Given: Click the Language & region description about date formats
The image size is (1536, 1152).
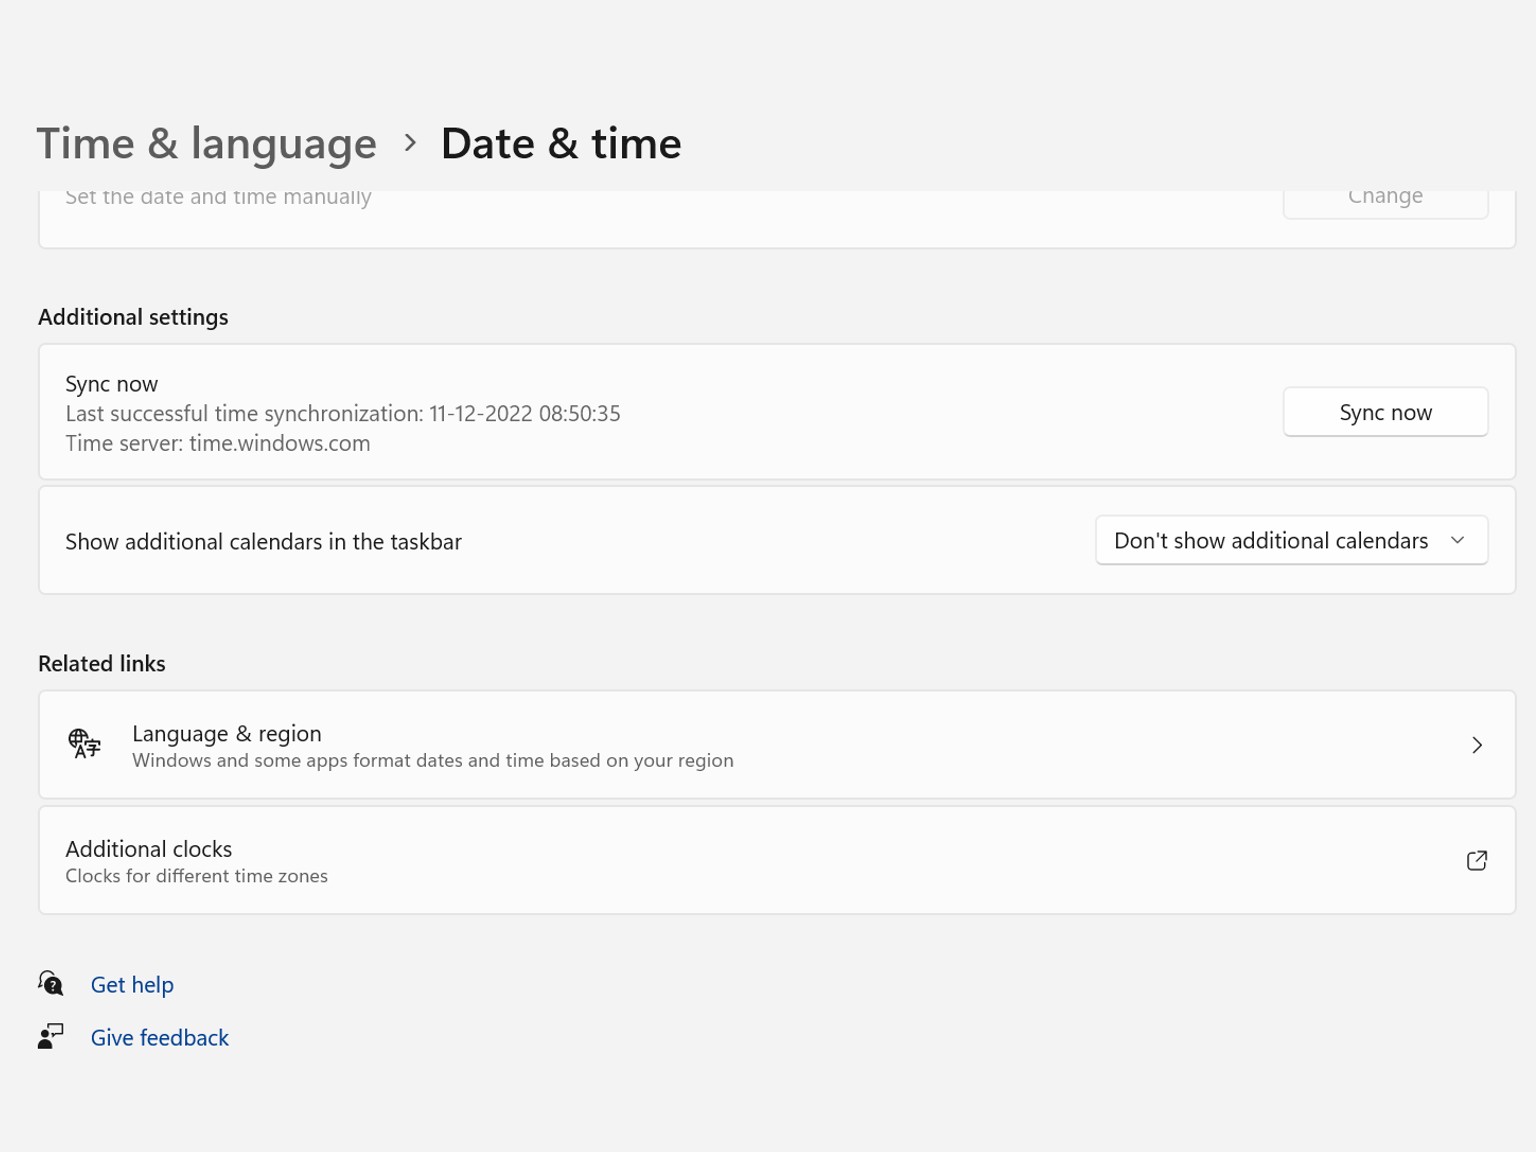Looking at the screenshot, I should 432,761.
